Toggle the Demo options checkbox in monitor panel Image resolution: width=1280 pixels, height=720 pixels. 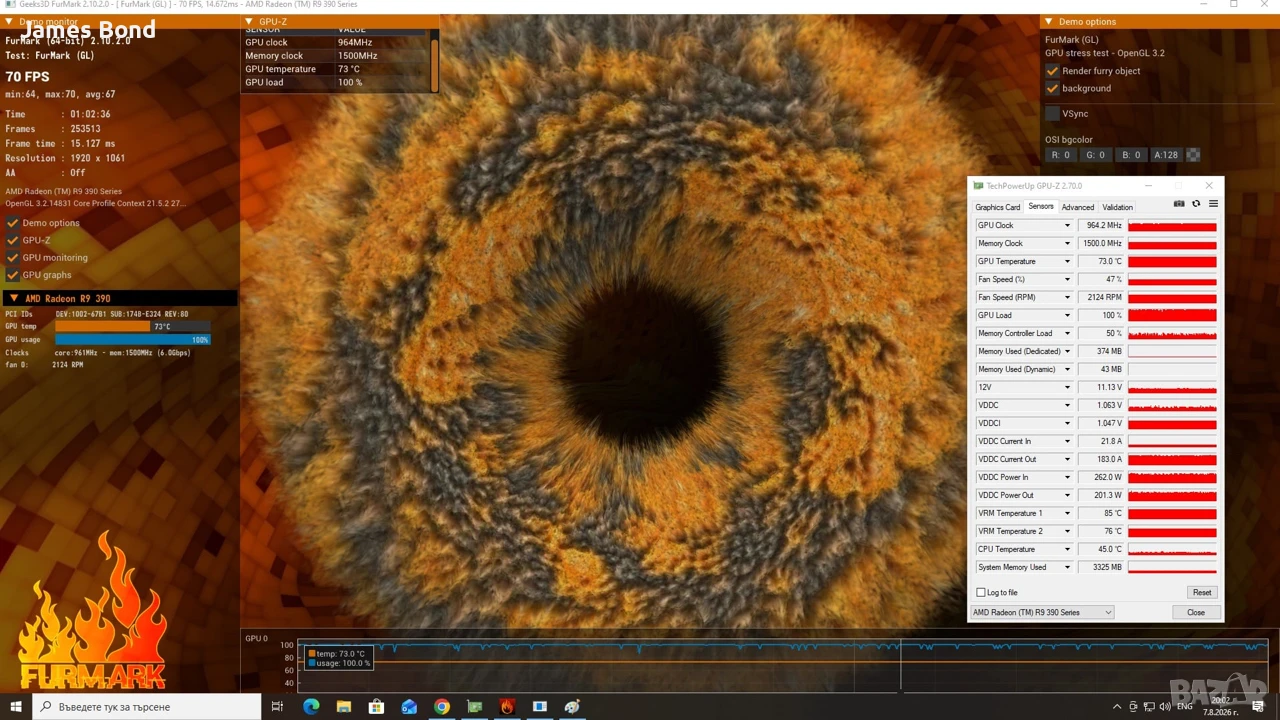tap(13, 223)
